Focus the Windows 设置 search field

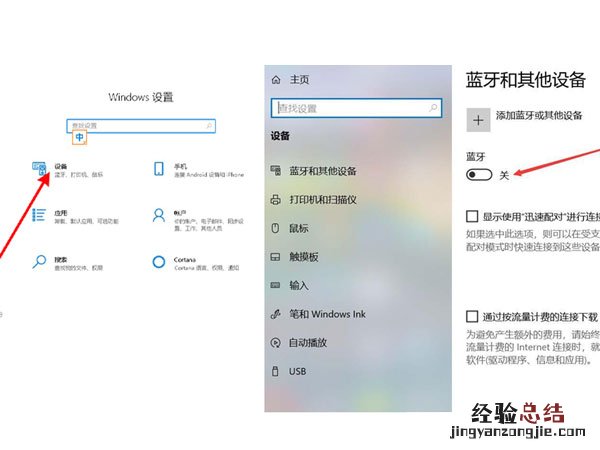tap(141, 126)
